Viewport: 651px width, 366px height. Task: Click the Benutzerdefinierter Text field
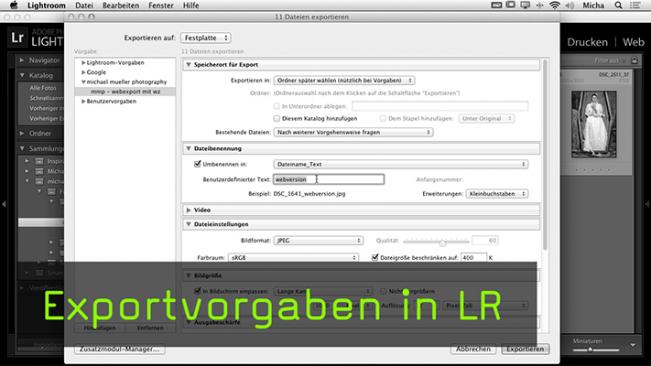pos(329,179)
